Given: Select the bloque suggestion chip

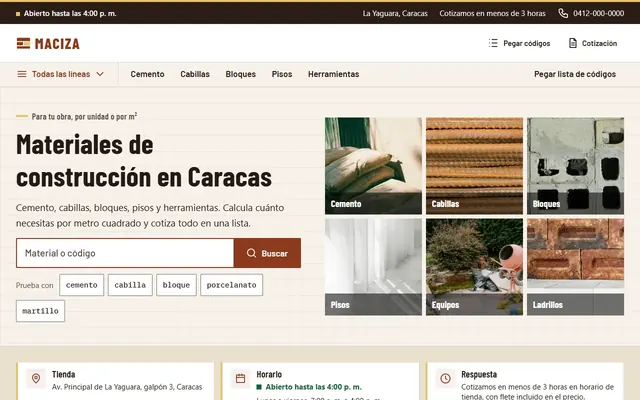Looking at the screenshot, I should point(176,285).
